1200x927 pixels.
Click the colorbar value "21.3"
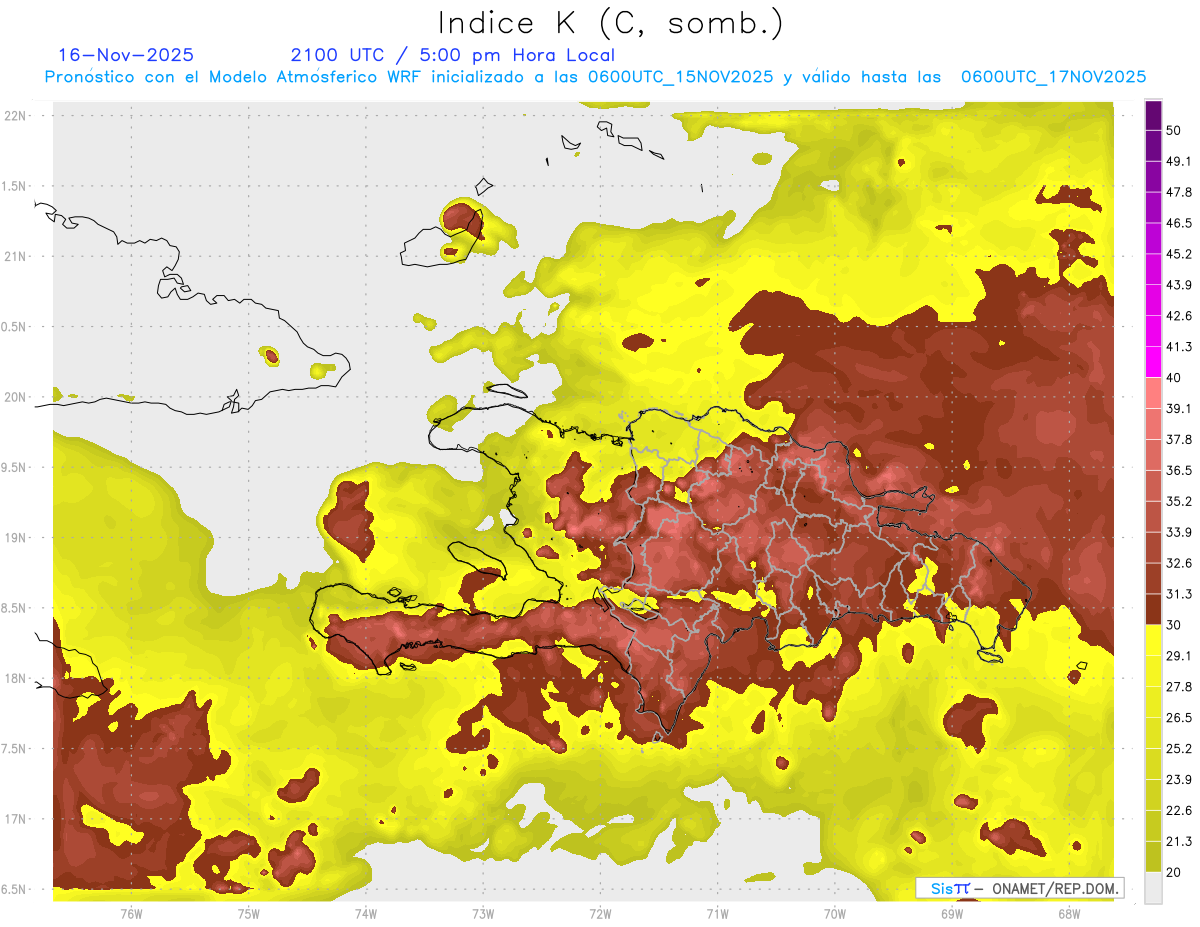point(1178,841)
